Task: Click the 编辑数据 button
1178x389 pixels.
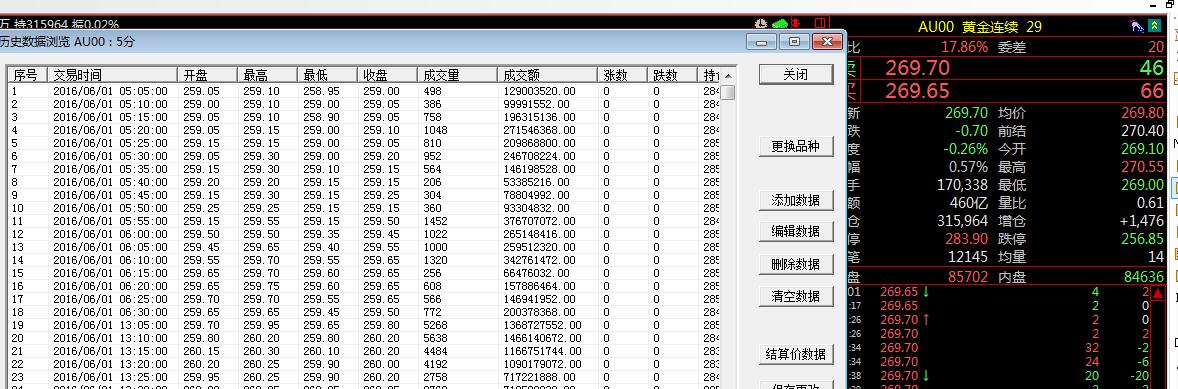Action: point(796,231)
